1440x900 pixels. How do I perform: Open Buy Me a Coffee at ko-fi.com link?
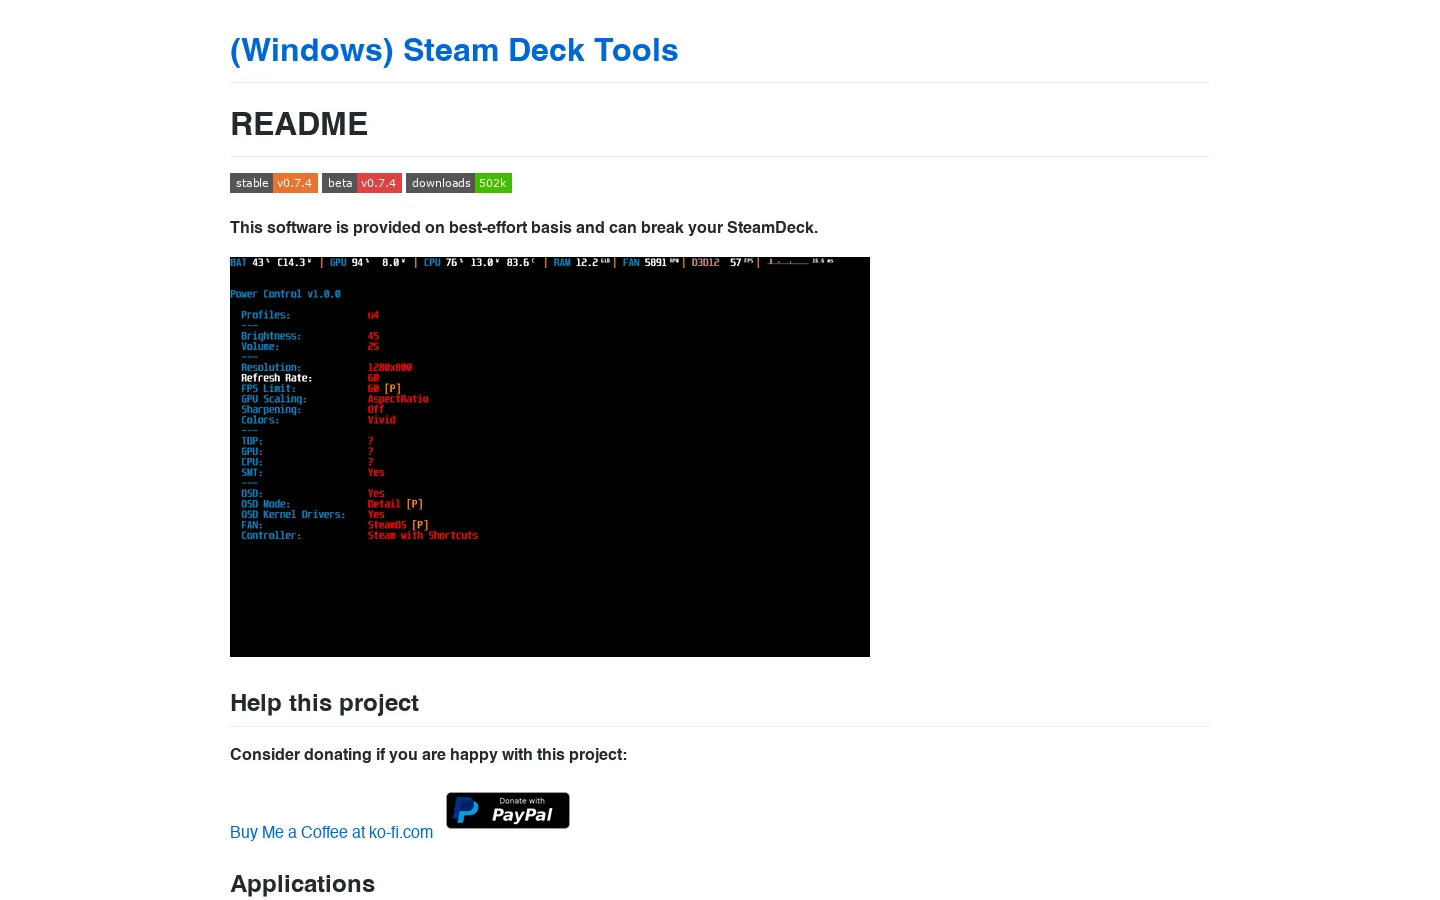pos(331,832)
